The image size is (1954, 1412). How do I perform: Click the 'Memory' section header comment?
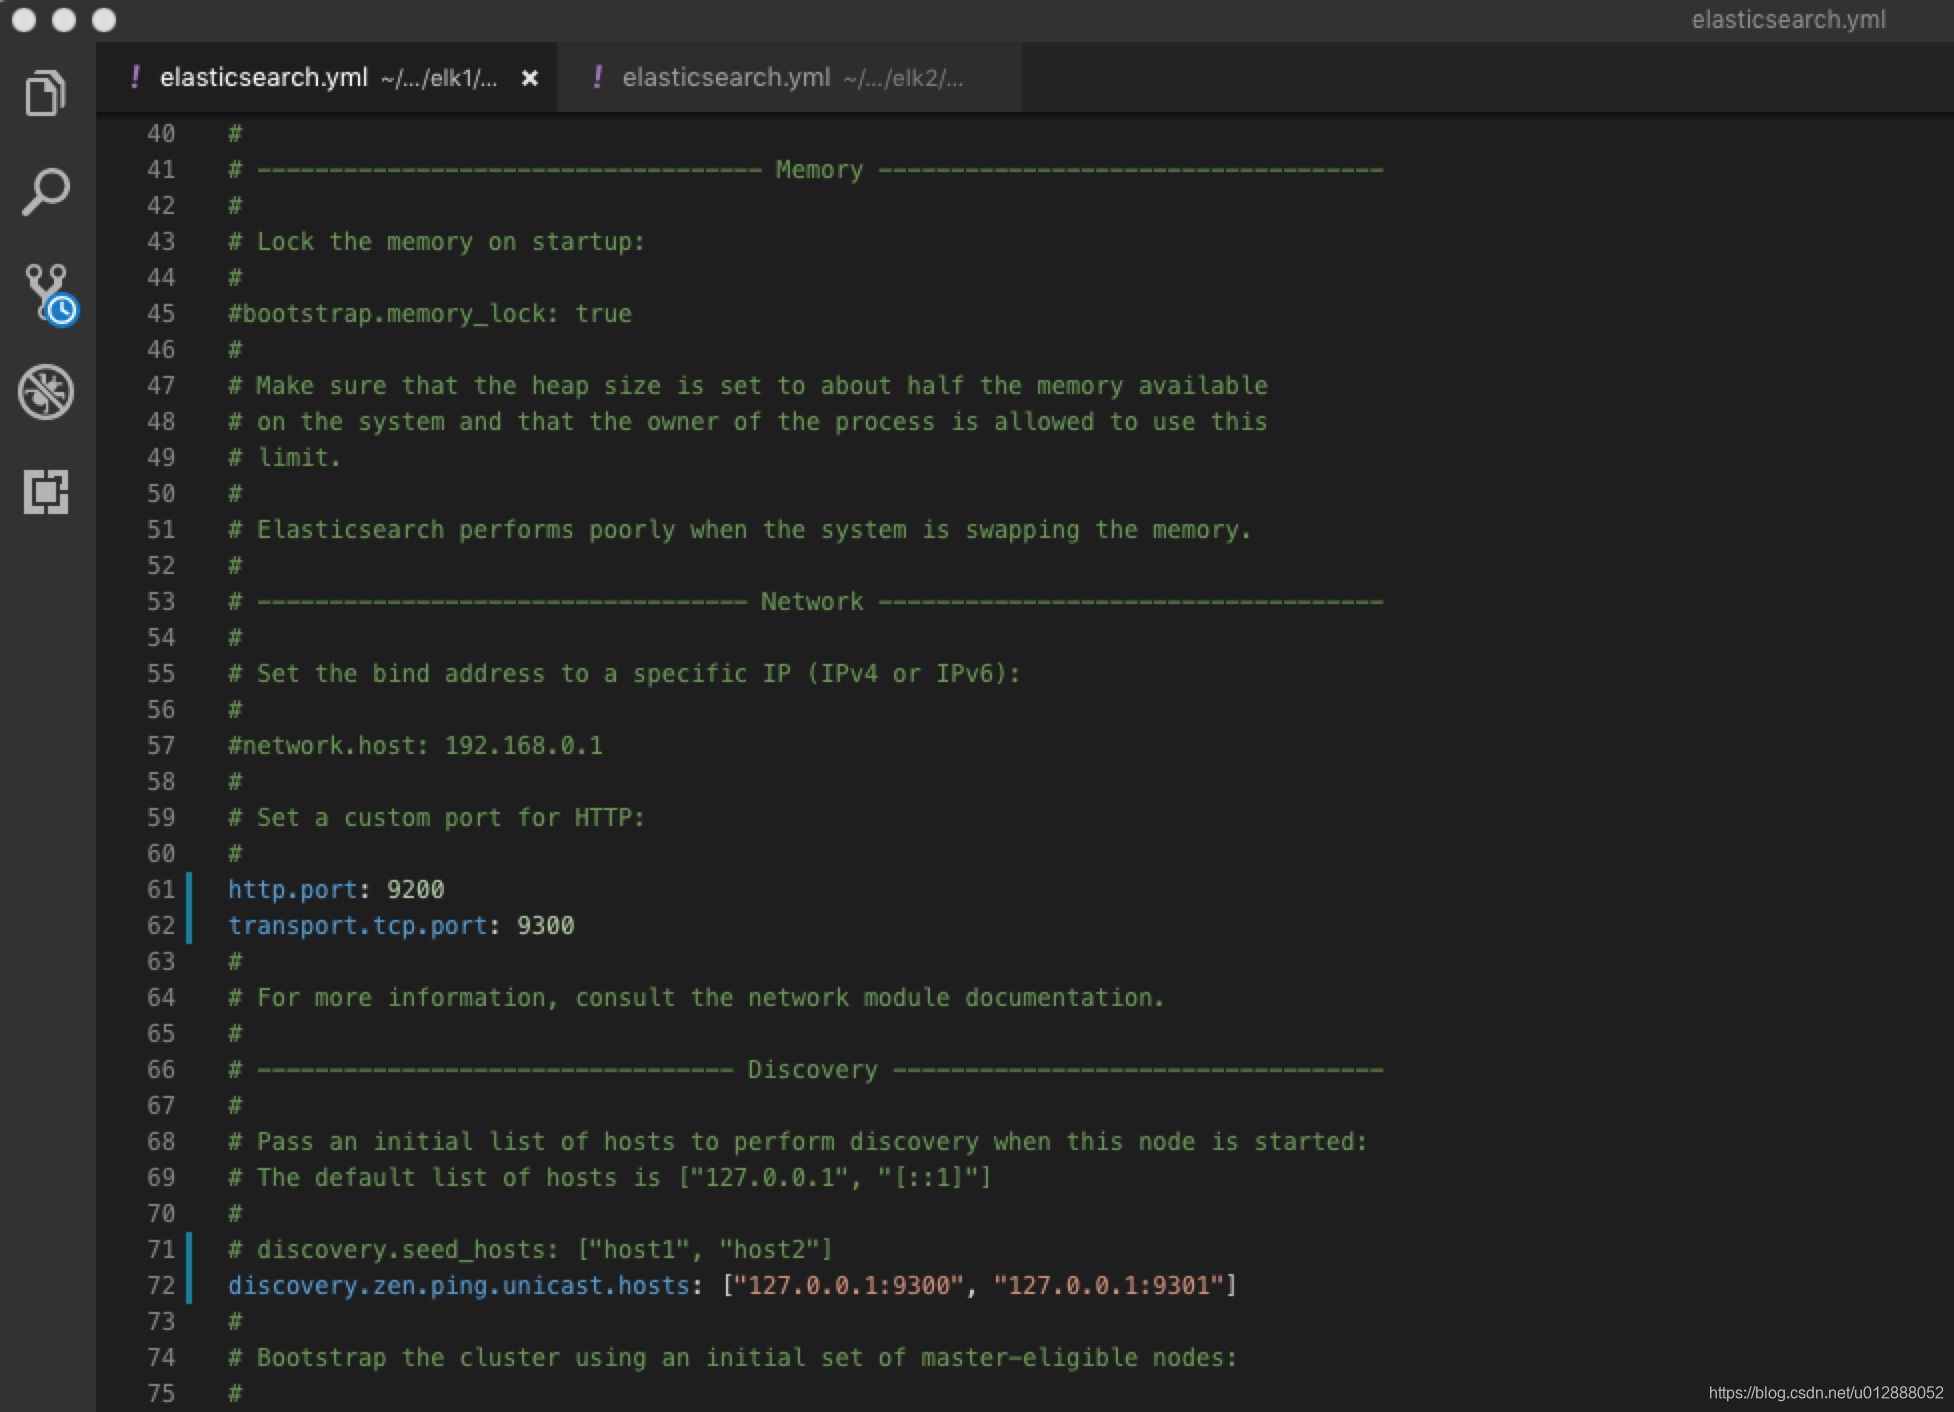(806, 169)
